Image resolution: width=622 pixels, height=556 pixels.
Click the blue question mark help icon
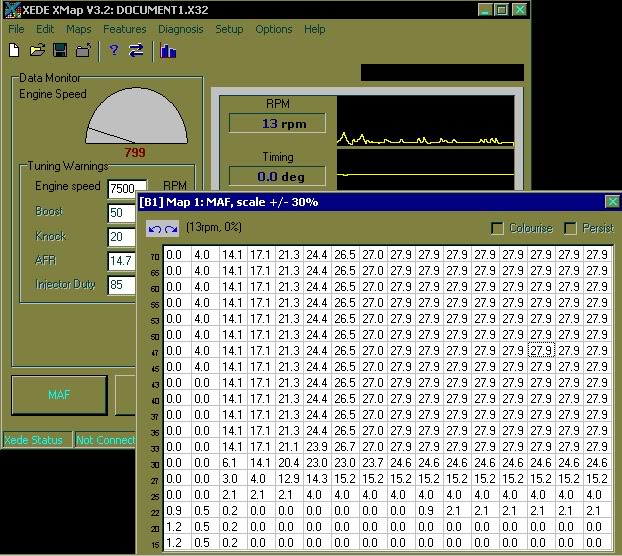[114, 50]
